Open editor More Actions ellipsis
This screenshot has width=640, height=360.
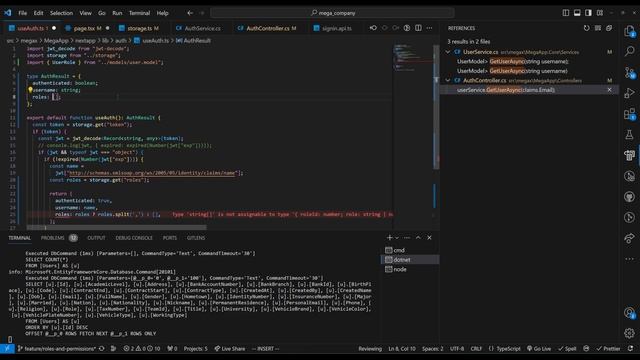pyautogui.click(x=429, y=28)
